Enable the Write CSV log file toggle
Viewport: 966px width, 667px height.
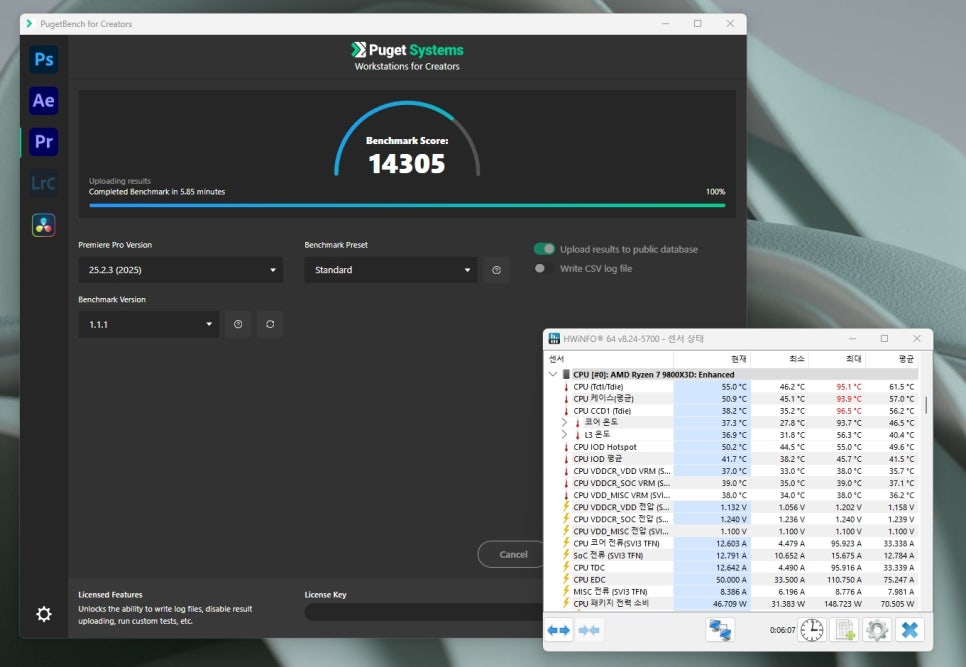(x=544, y=269)
